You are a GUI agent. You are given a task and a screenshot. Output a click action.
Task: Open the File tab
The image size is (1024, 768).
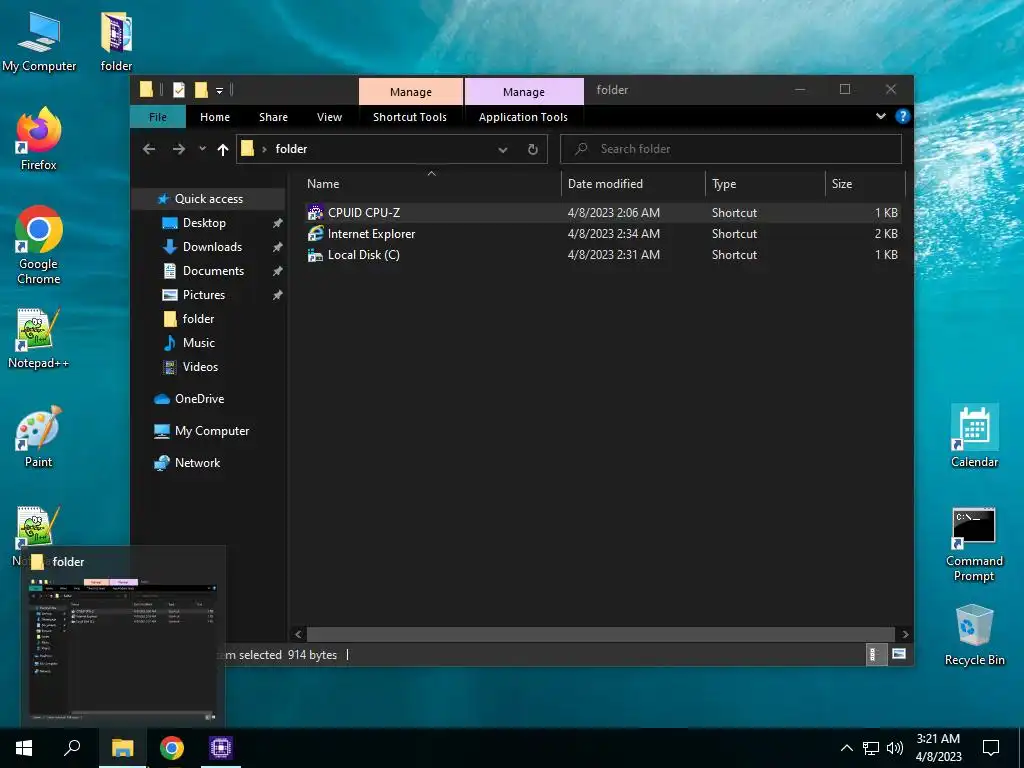tap(157, 117)
